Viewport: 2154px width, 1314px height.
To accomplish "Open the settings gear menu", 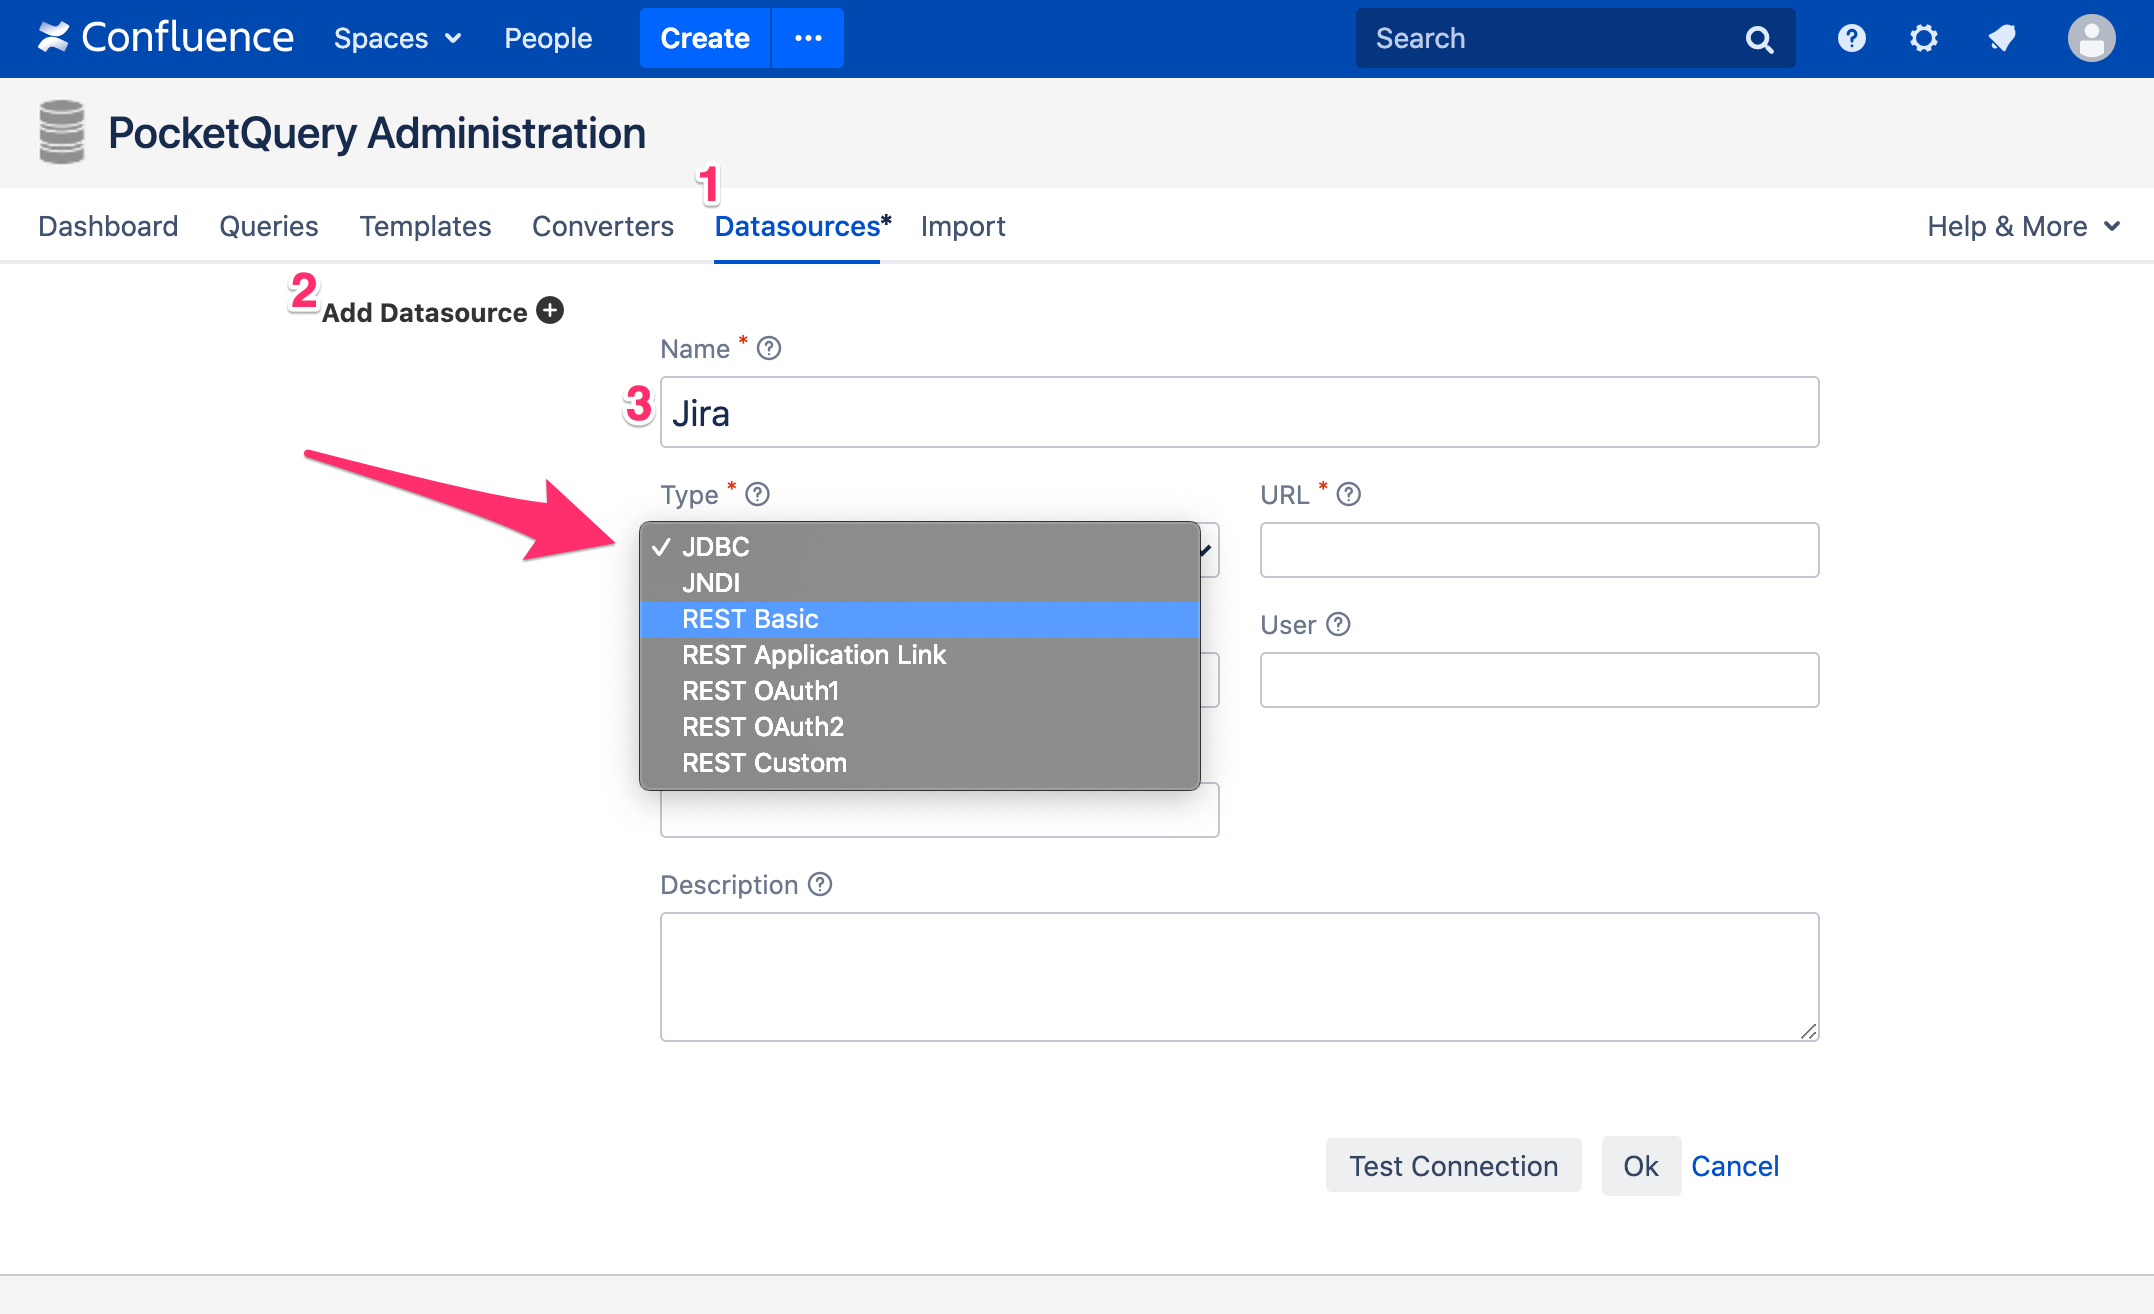I will (1923, 38).
